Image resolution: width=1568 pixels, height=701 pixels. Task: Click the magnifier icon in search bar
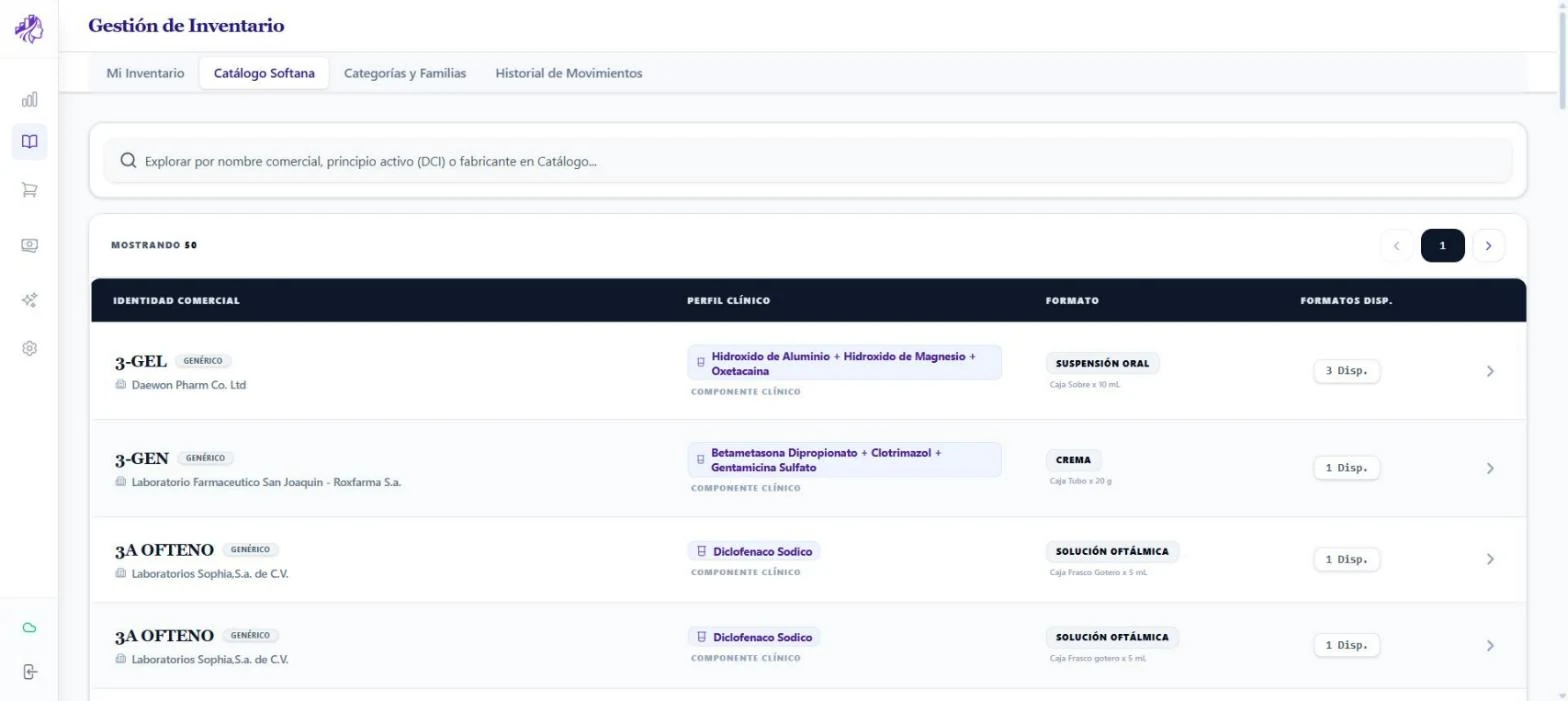[x=128, y=161]
